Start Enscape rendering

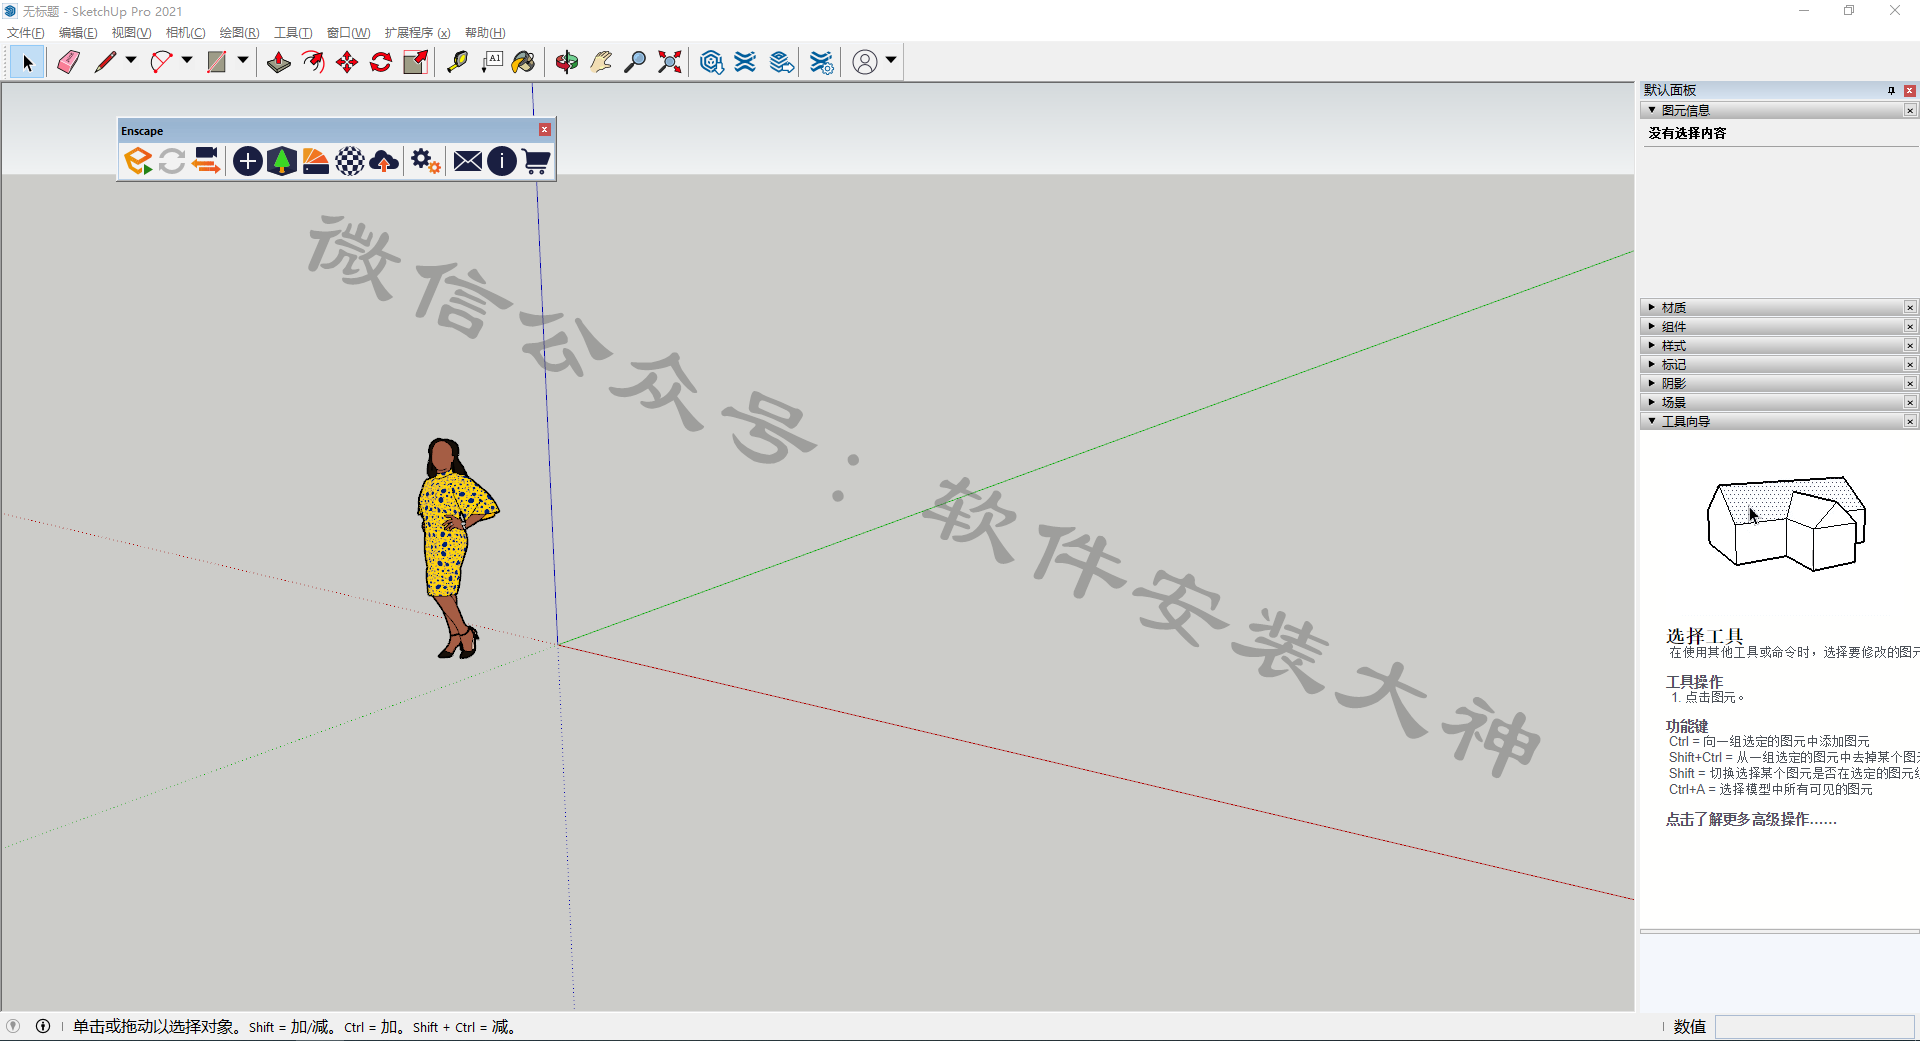click(138, 161)
